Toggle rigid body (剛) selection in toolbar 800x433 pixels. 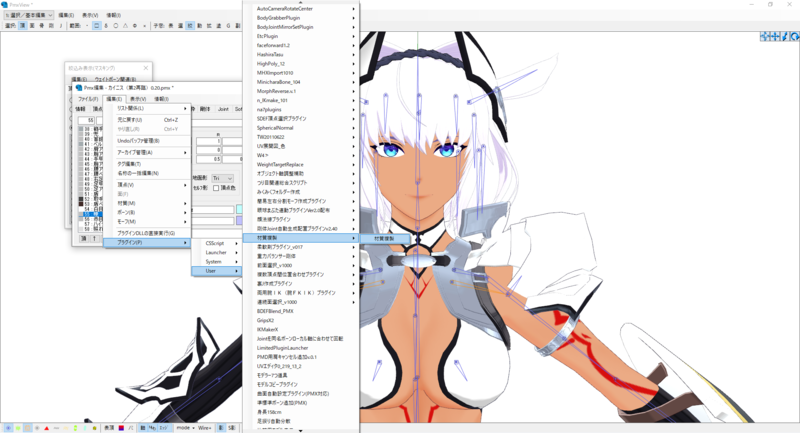pyautogui.click(x=51, y=26)
